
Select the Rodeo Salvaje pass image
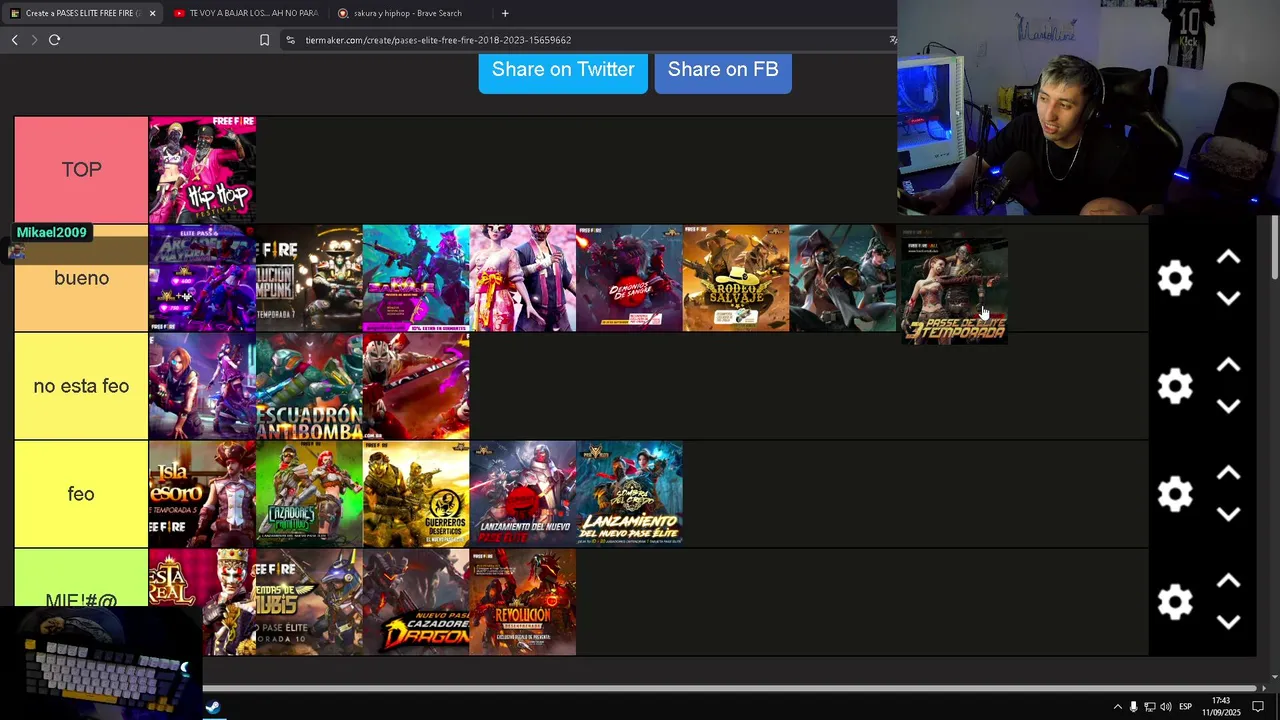[736, 278]
